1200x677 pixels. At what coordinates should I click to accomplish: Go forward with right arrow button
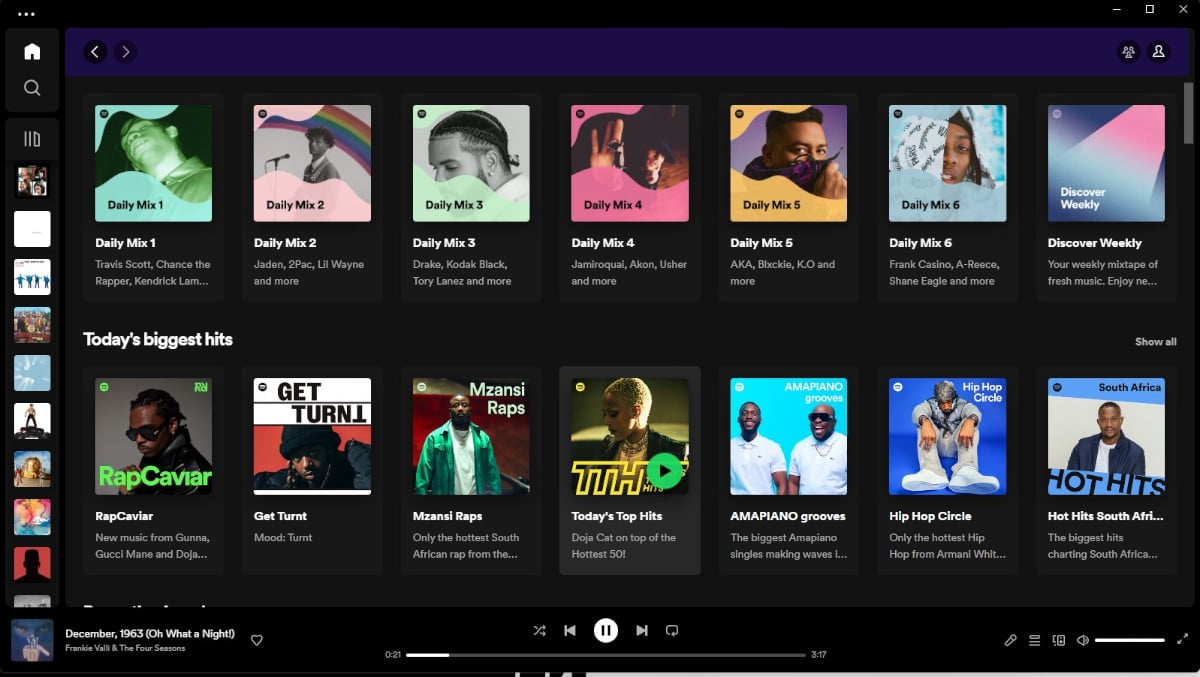[125, 51]
